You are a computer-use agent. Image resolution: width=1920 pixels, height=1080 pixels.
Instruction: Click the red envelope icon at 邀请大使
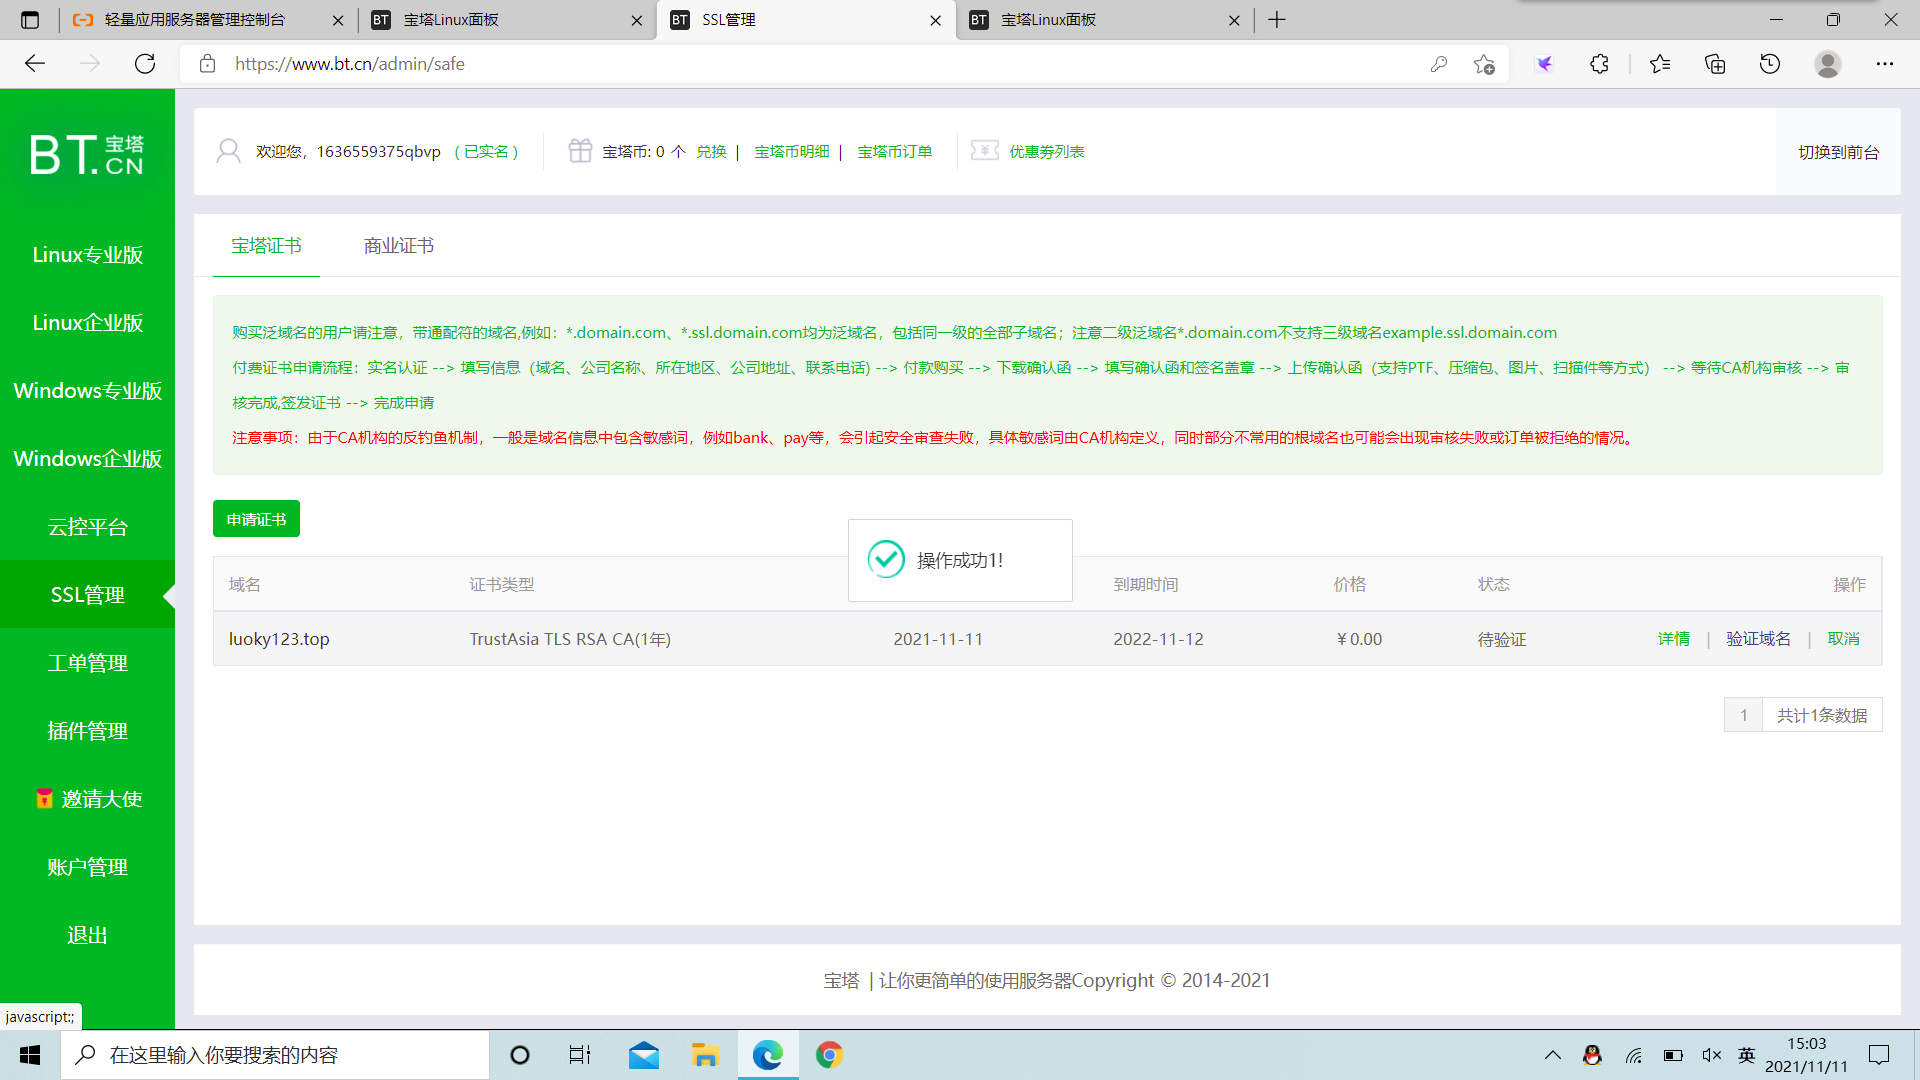click(x=44, y=798)
